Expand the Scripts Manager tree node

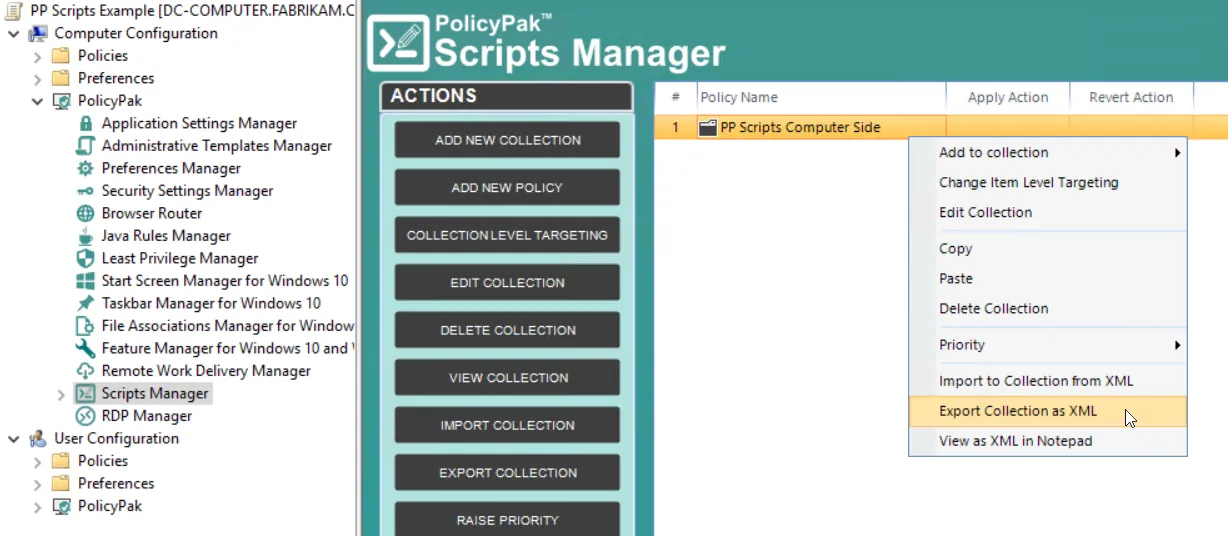coord(62,394)
